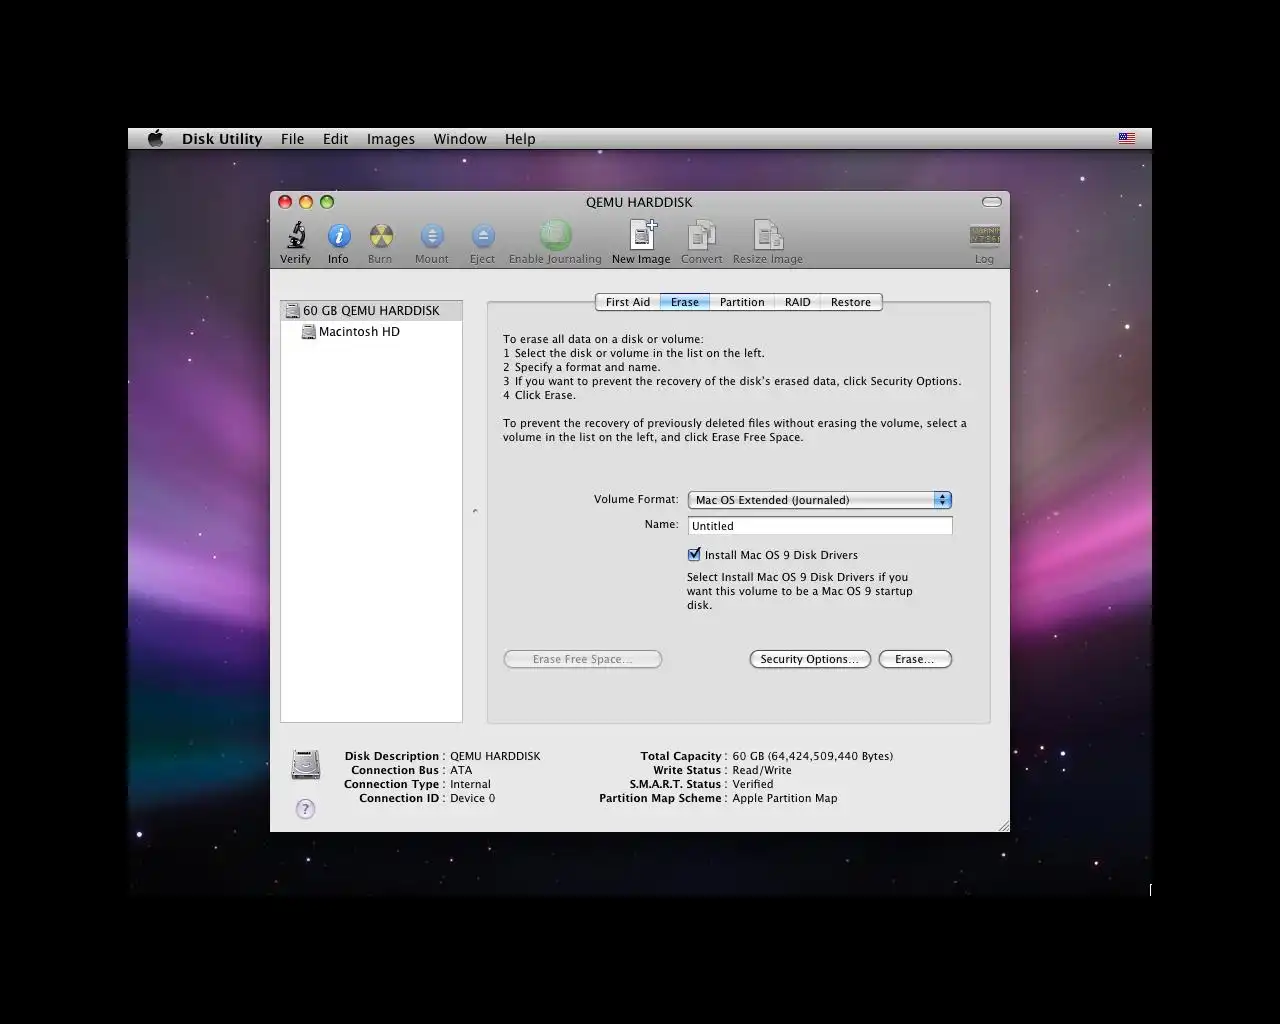
Task: Click the Resize Image toolbar icon
Action: 769,235
